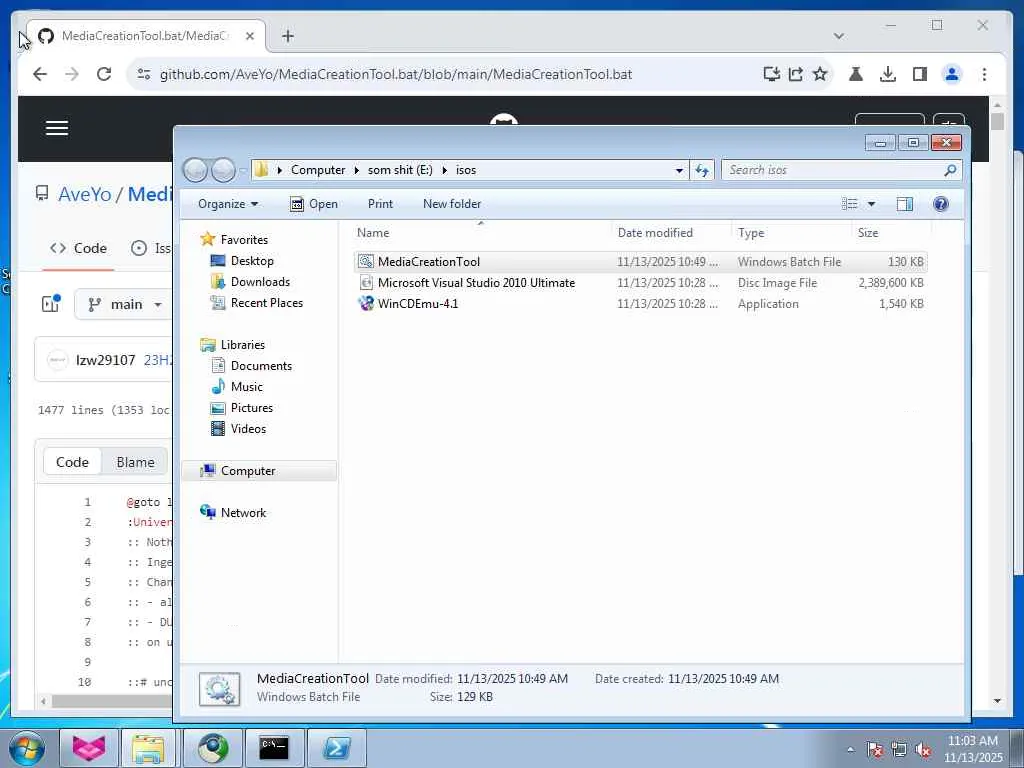Click the browser back arrow
Image resolution: width=1024 pixels, height=768 pixels.
(40, 74)
